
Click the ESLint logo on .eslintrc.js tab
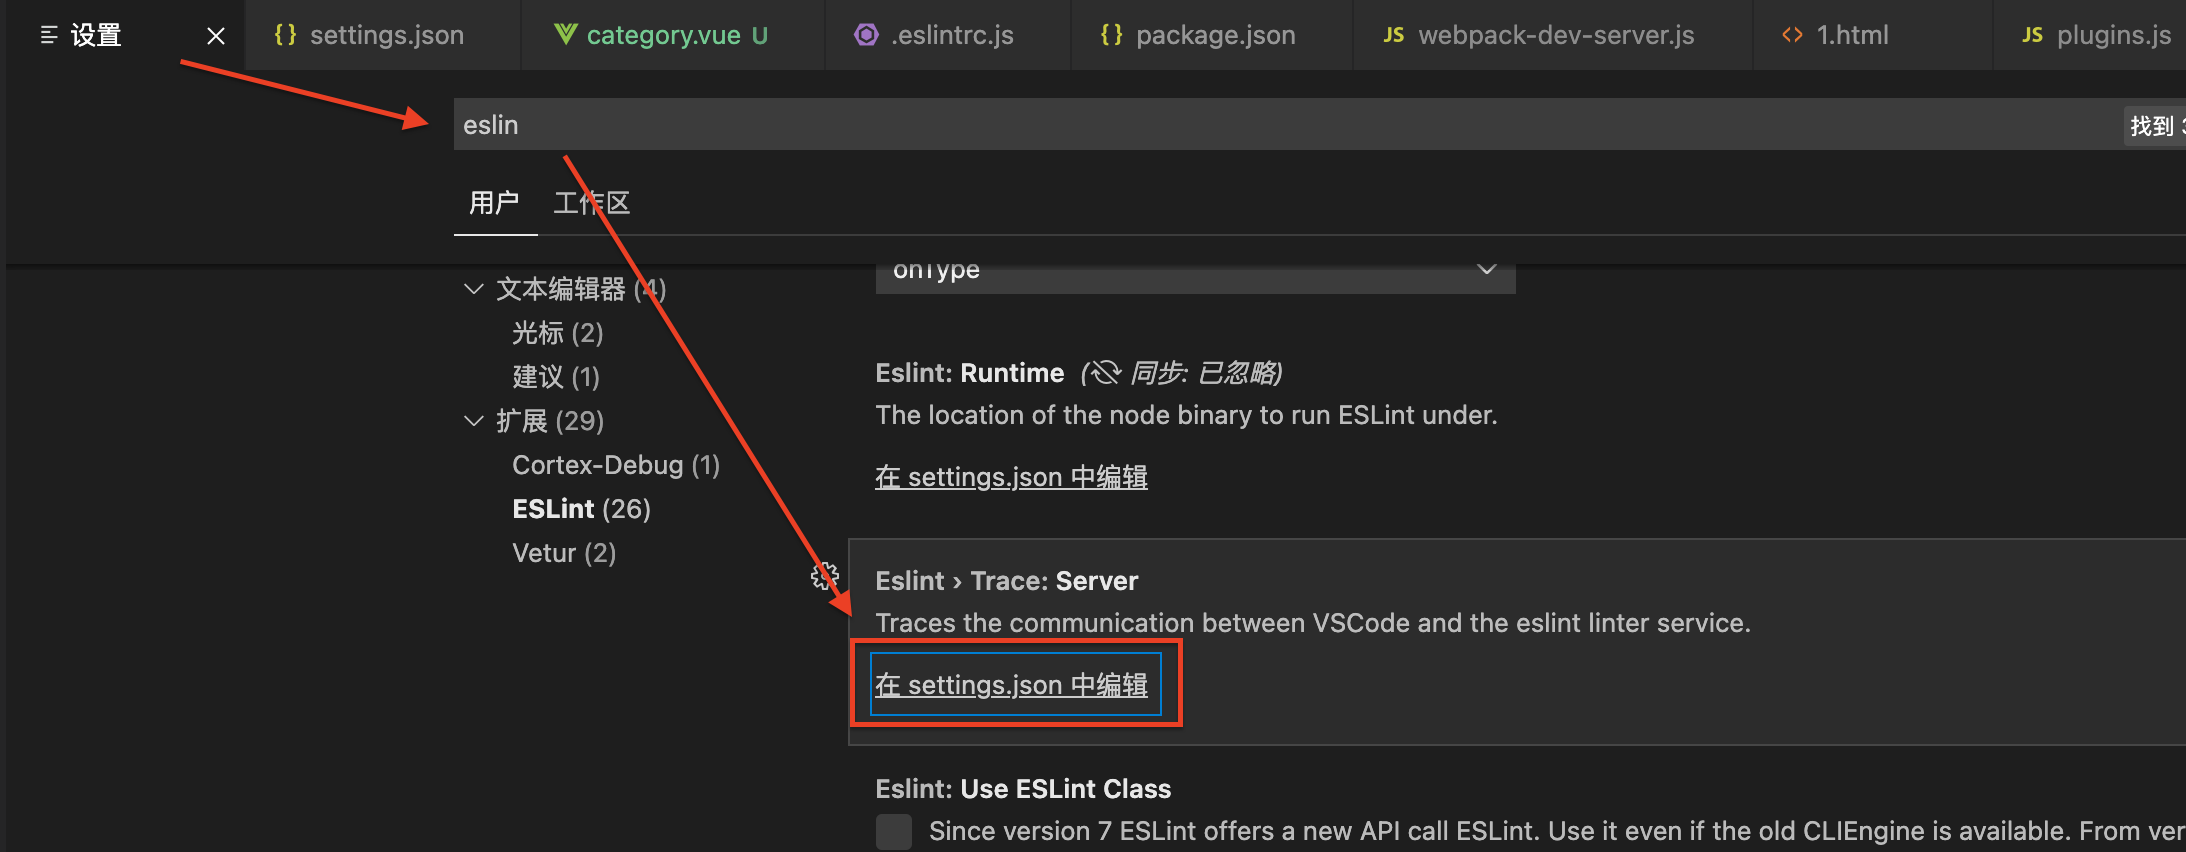click(x=866, y=34)
